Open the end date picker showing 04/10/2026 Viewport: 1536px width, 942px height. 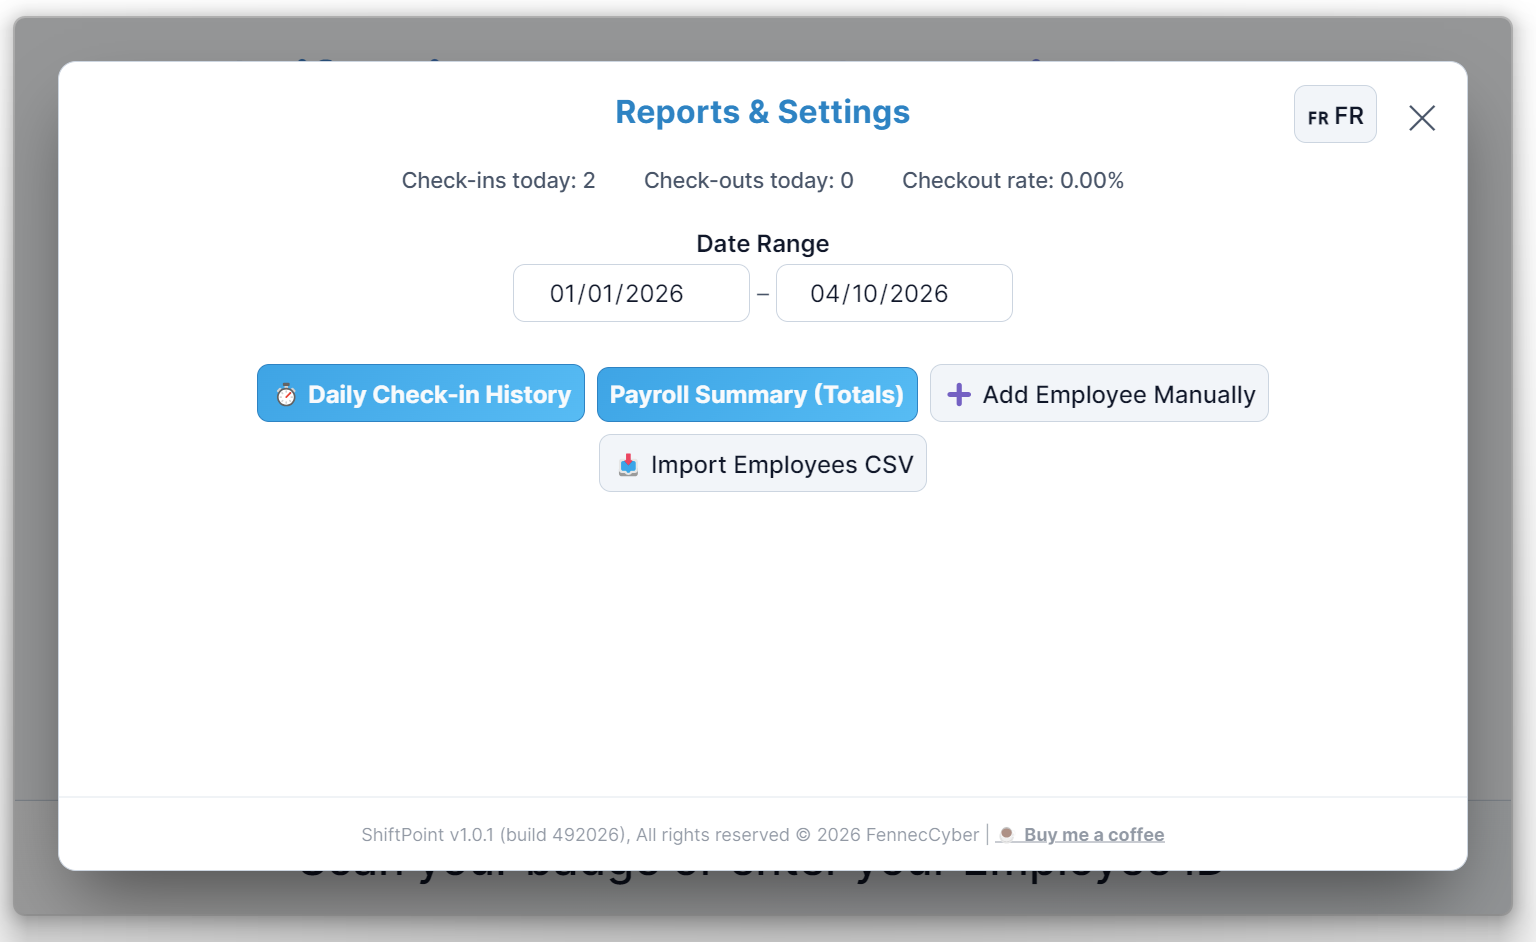(894, 293)
